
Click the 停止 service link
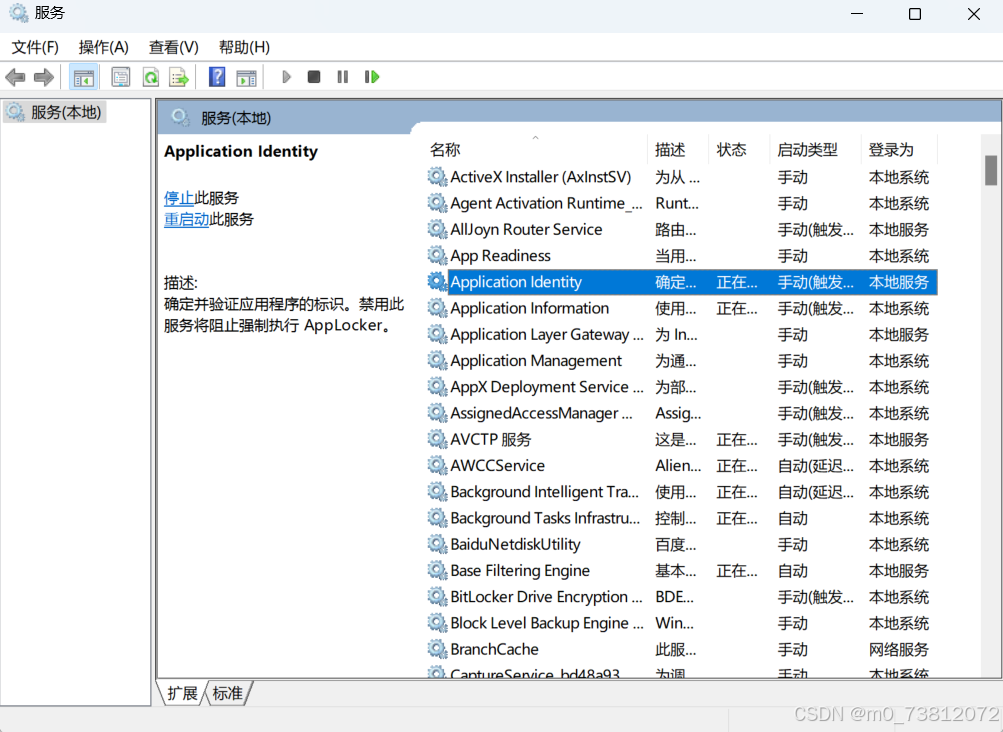click(178, 198)
